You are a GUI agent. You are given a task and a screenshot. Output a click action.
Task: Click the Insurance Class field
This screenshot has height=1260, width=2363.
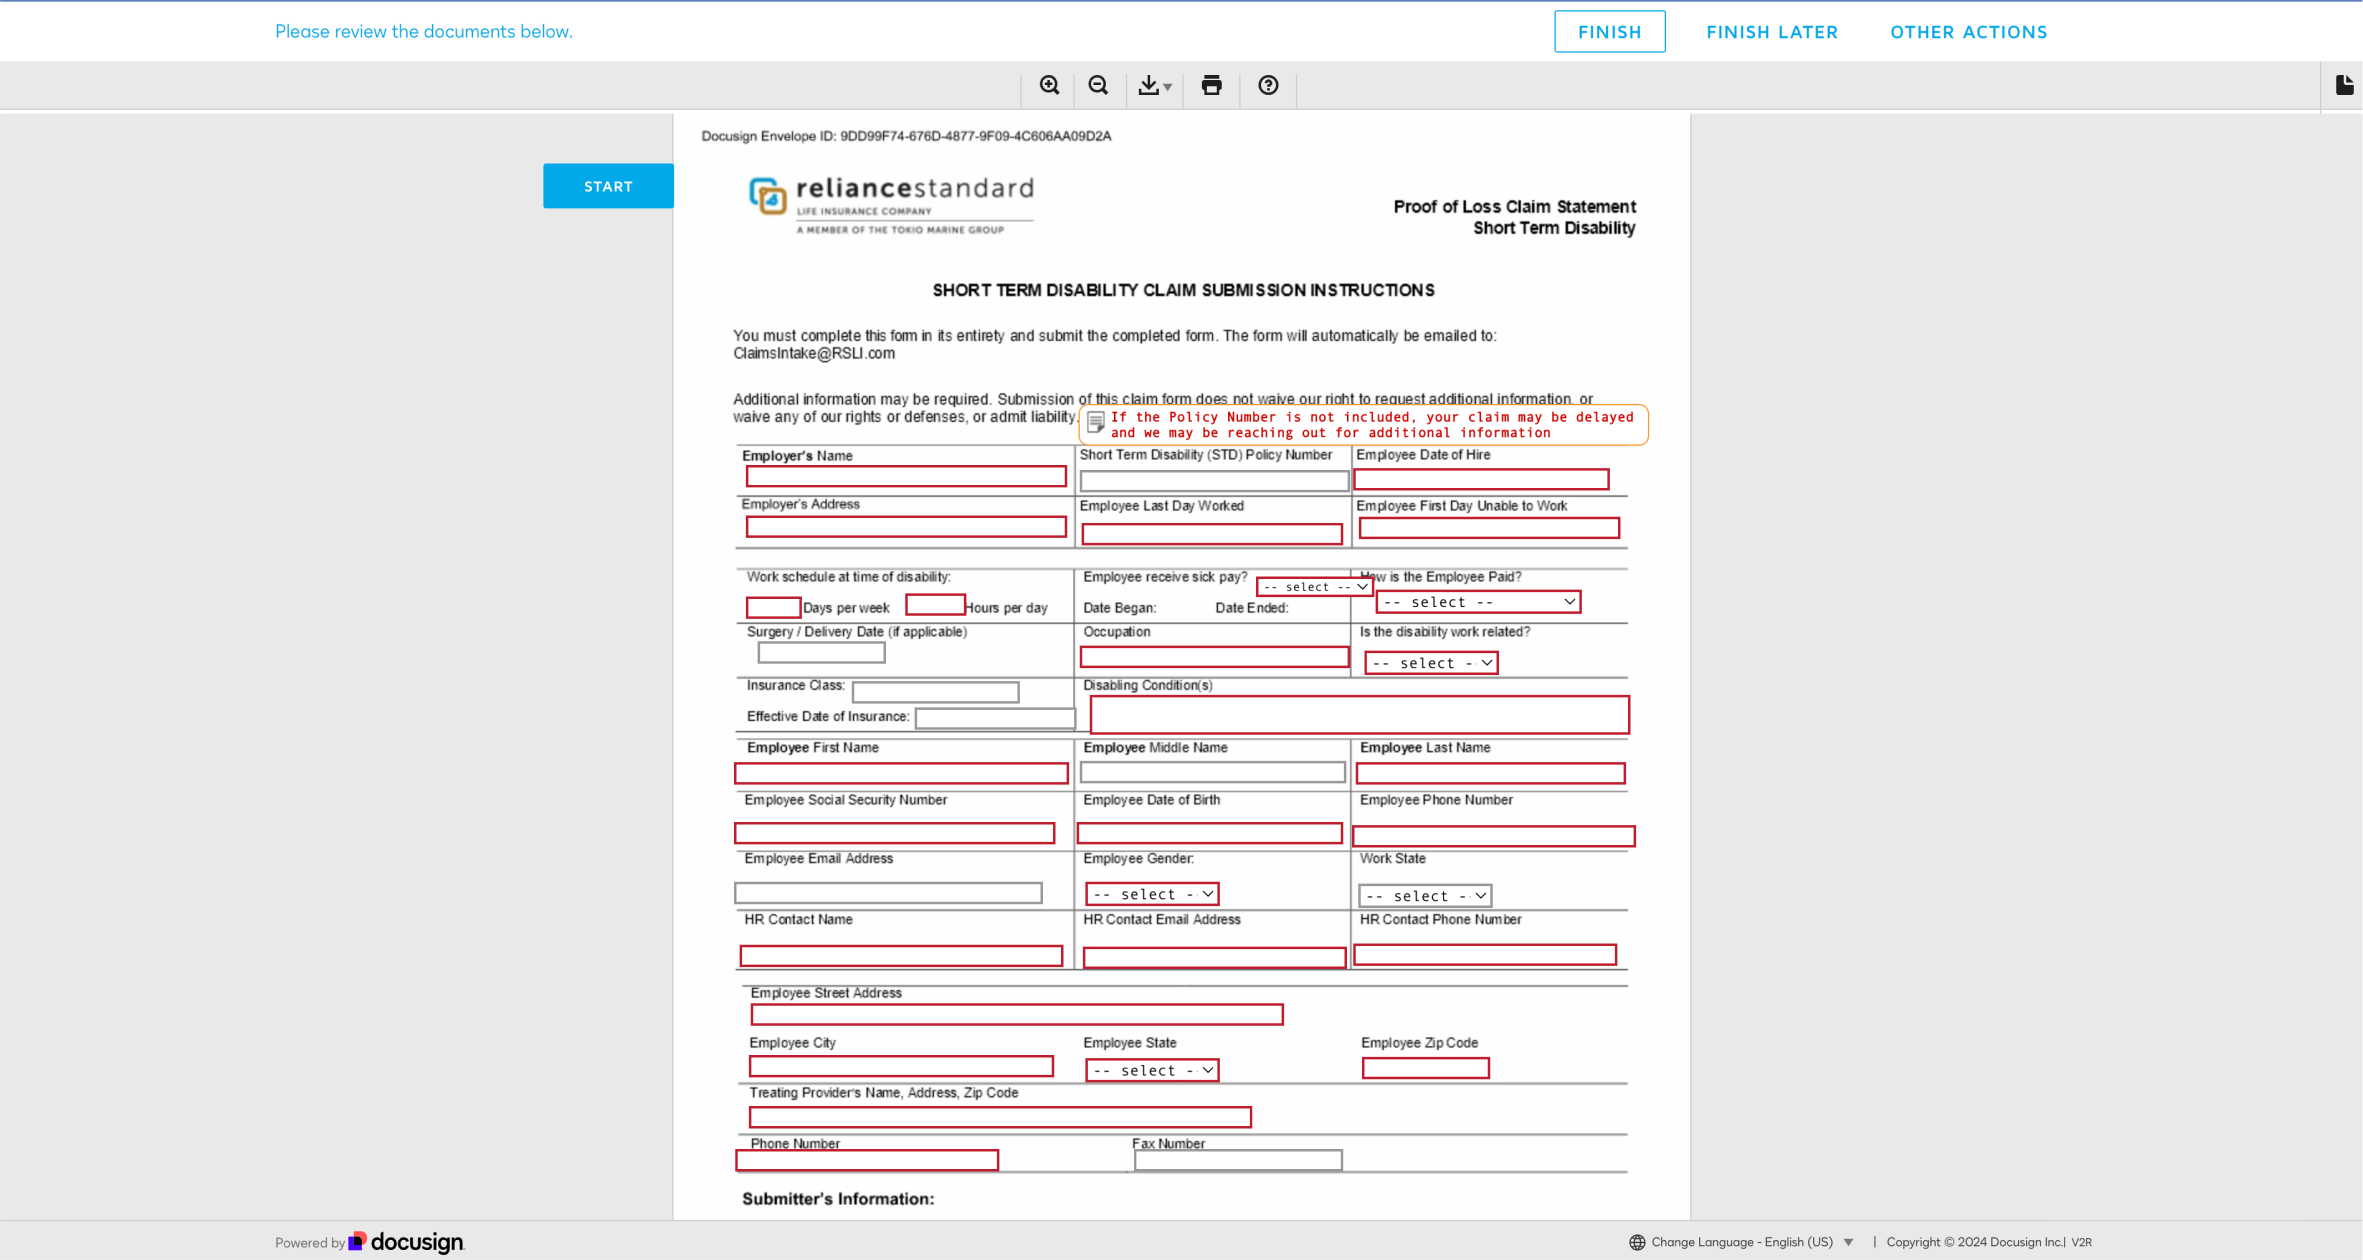click(x=935, y=692)
